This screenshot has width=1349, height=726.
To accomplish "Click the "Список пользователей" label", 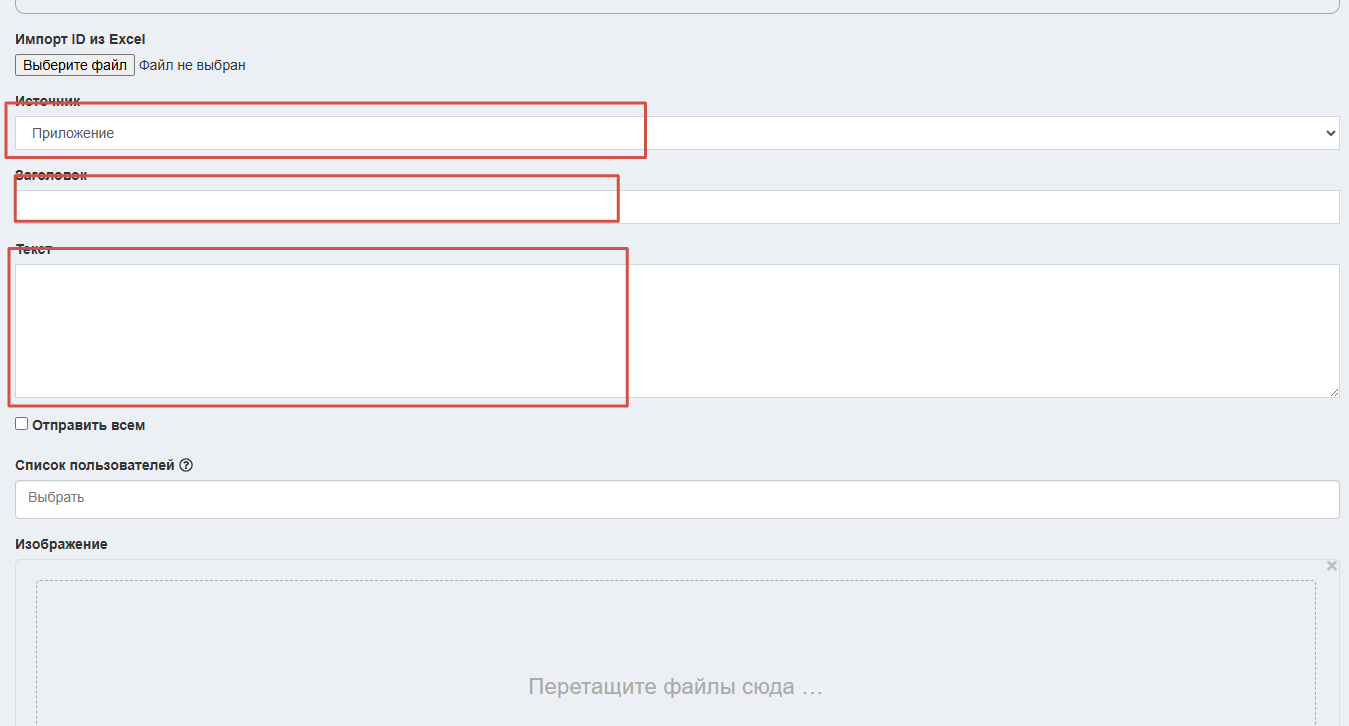I will [x=95, y=465].
